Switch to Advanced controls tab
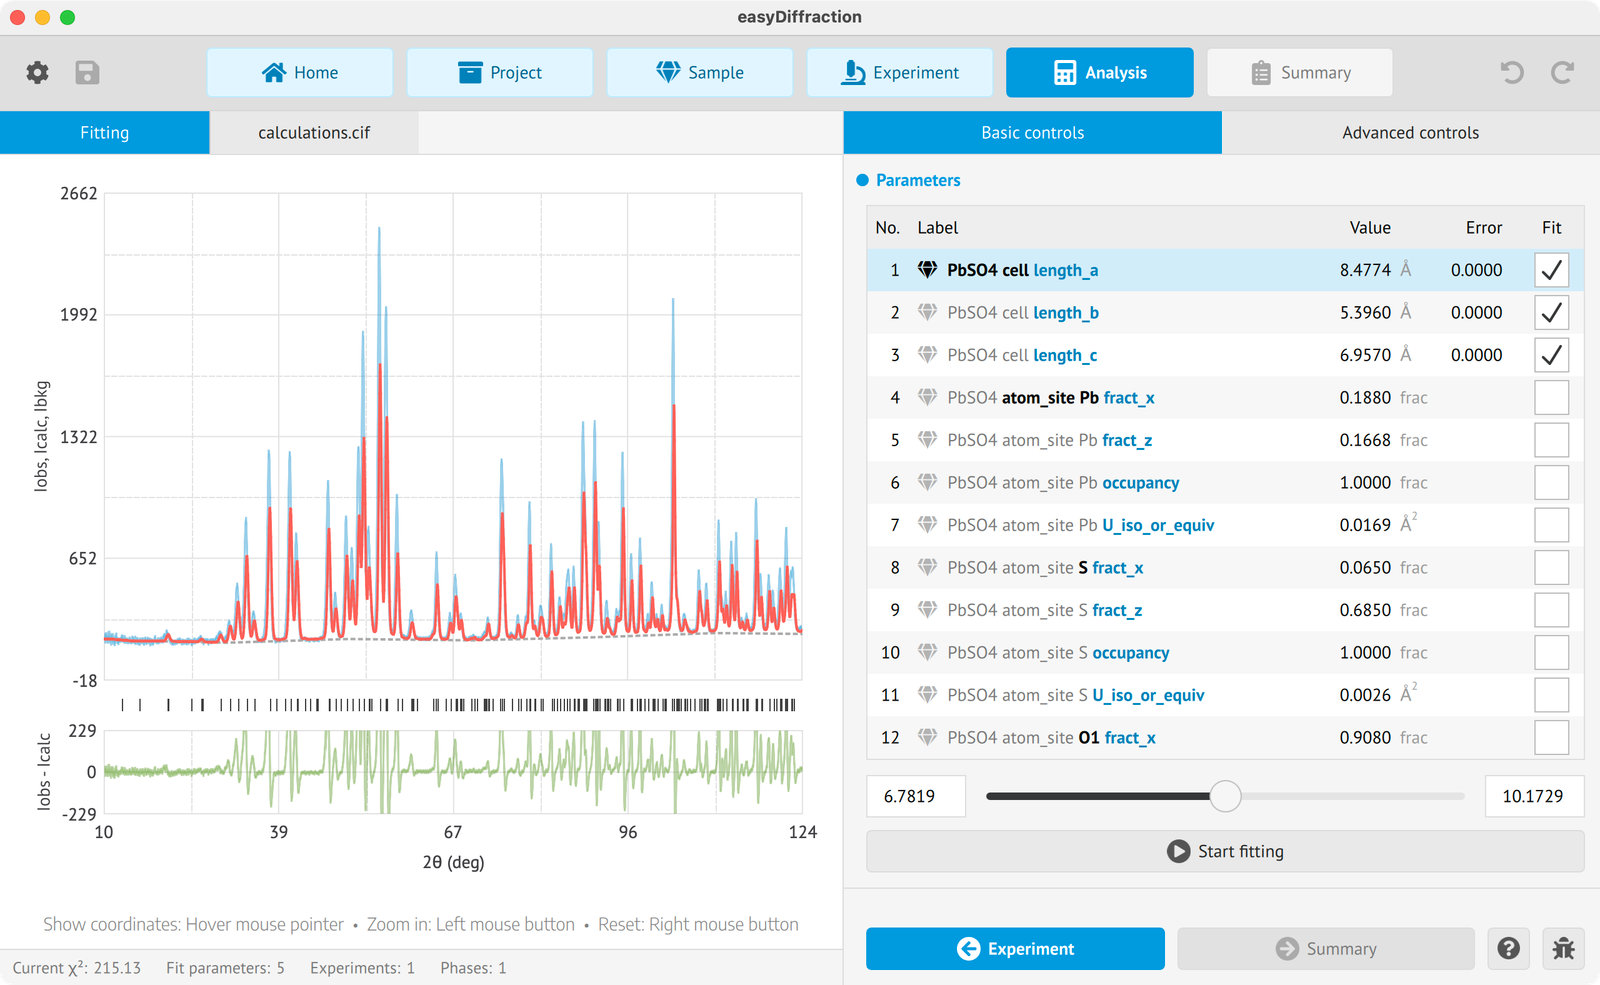This screenshot has height=985, width=1600. click(1410, 132)
